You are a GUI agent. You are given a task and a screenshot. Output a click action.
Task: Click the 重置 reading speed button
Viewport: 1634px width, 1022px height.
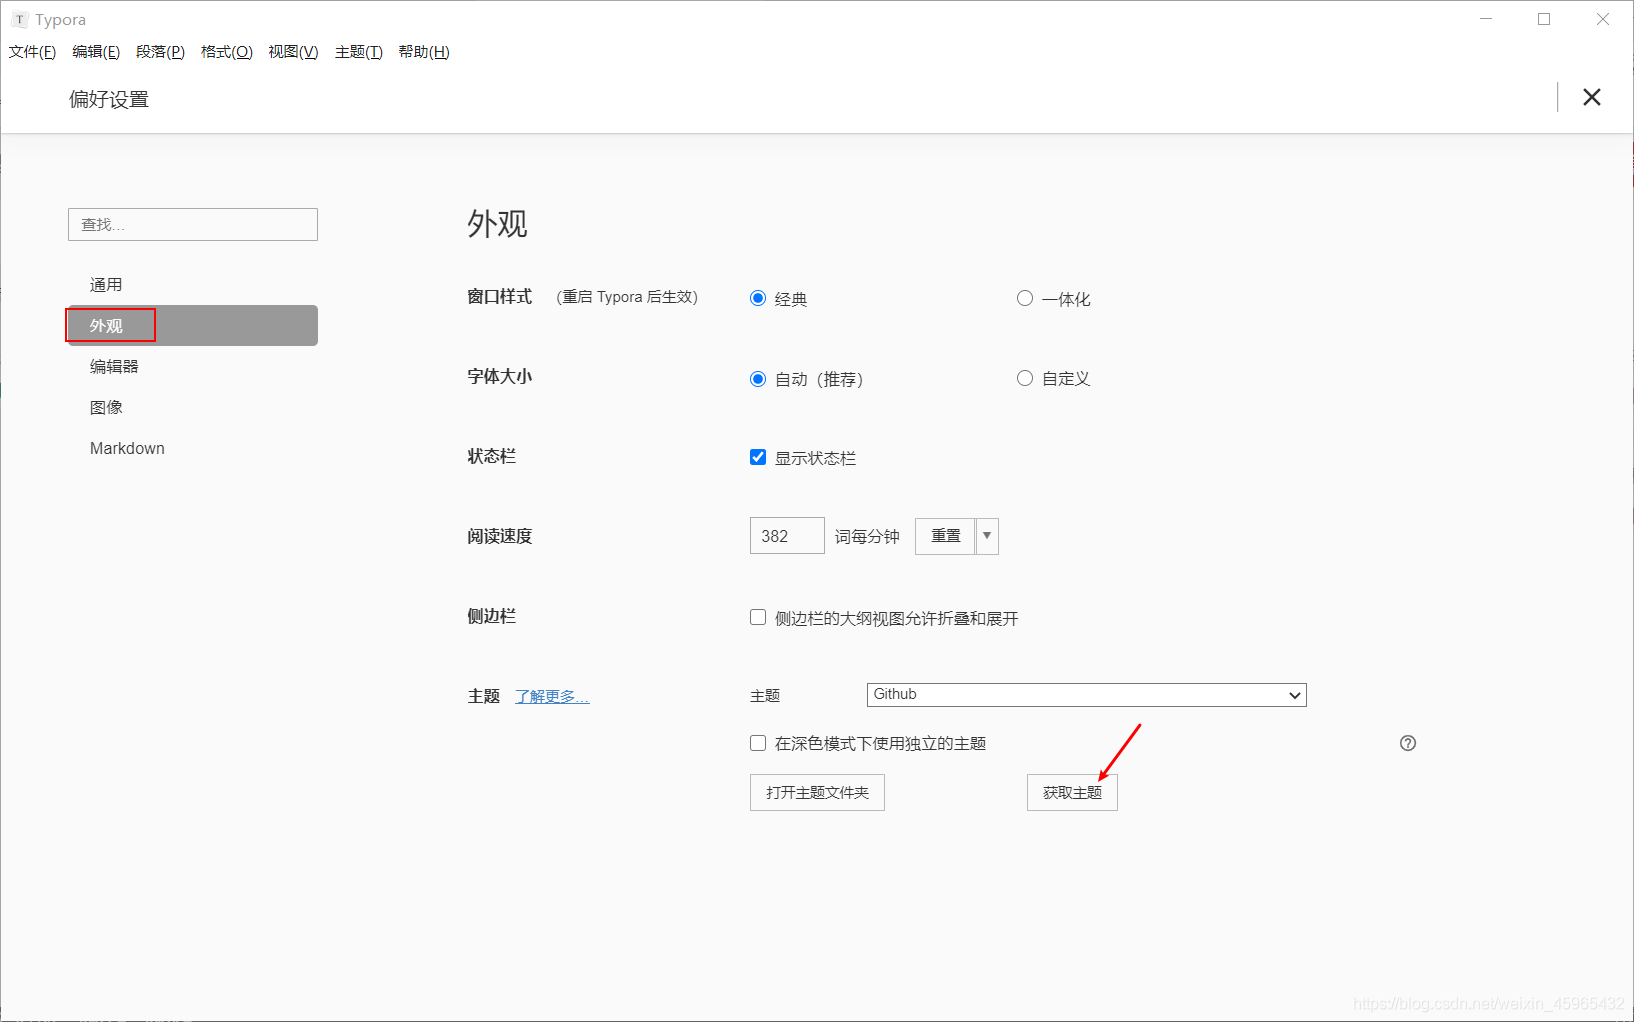point(945,536)
